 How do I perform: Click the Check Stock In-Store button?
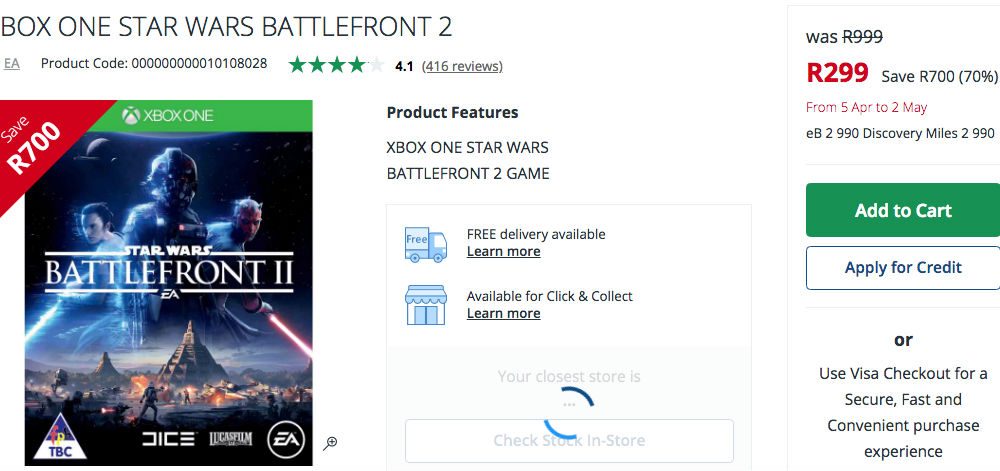click(x=569, y=440)
